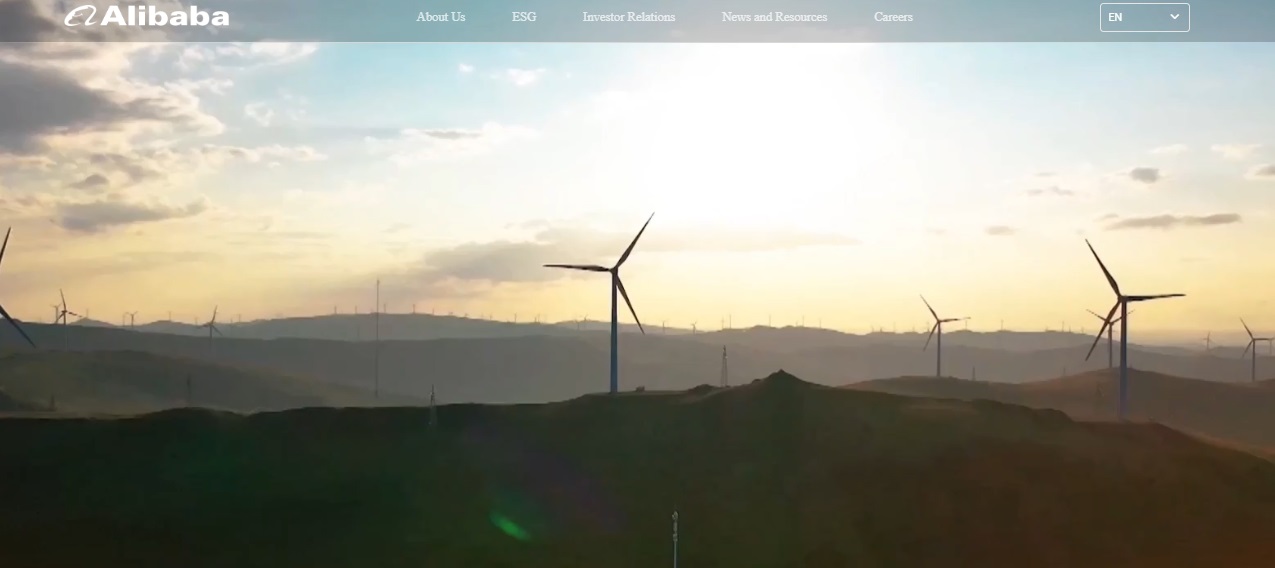The height and width of the screenshot is (568, 1275).
Task: Open the About Us menu
Action: coord(441,17)
